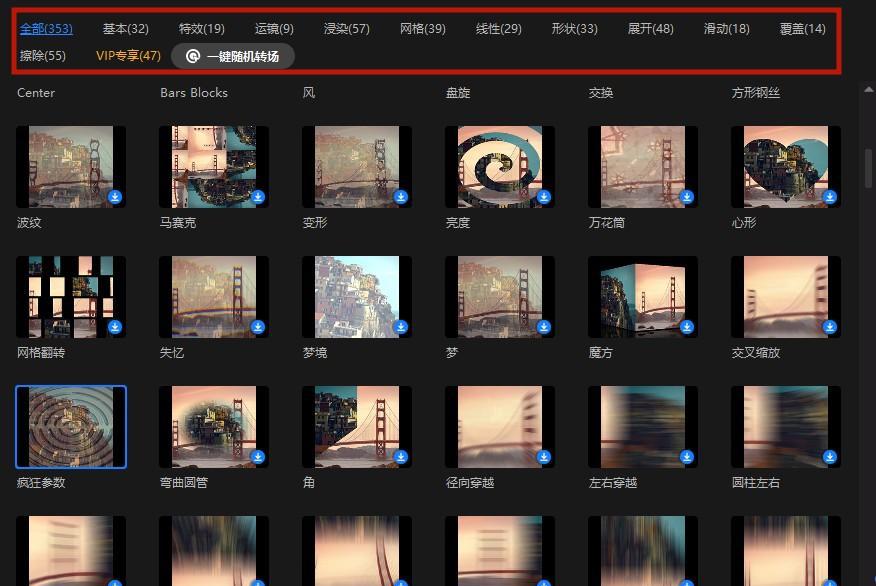The width and height of the screenshot is (876, 586).
Task: Open the VIP专享(47) tab
Action: coord(128,56)
